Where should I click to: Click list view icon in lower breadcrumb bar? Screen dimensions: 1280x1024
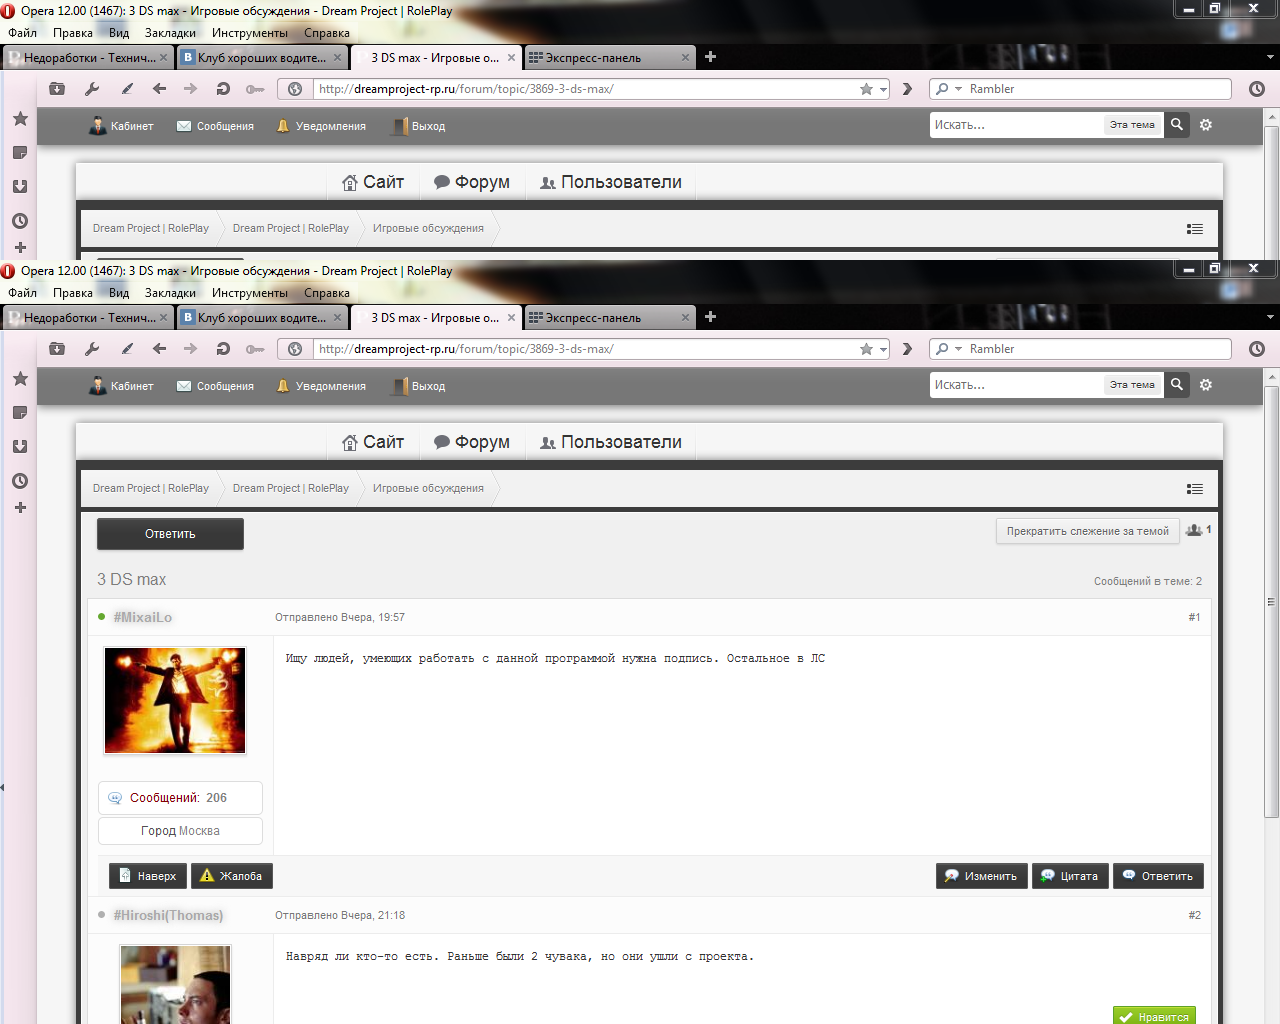[1195, 489]
